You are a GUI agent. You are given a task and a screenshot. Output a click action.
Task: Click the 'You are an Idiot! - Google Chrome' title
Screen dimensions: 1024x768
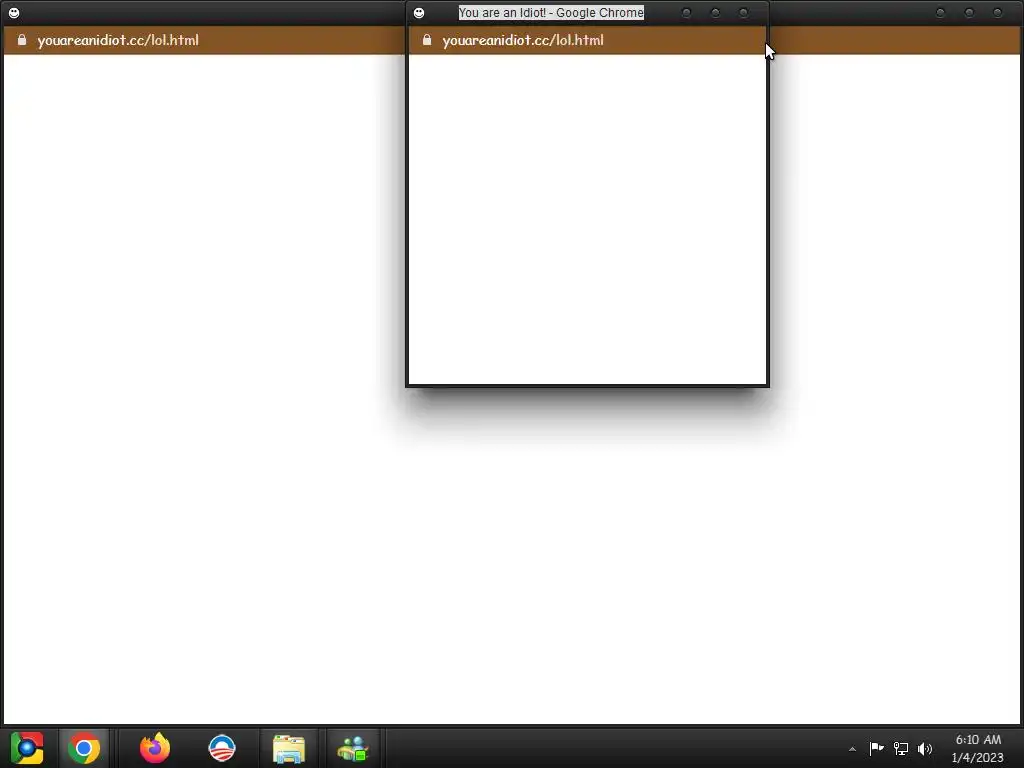(551, 12)
